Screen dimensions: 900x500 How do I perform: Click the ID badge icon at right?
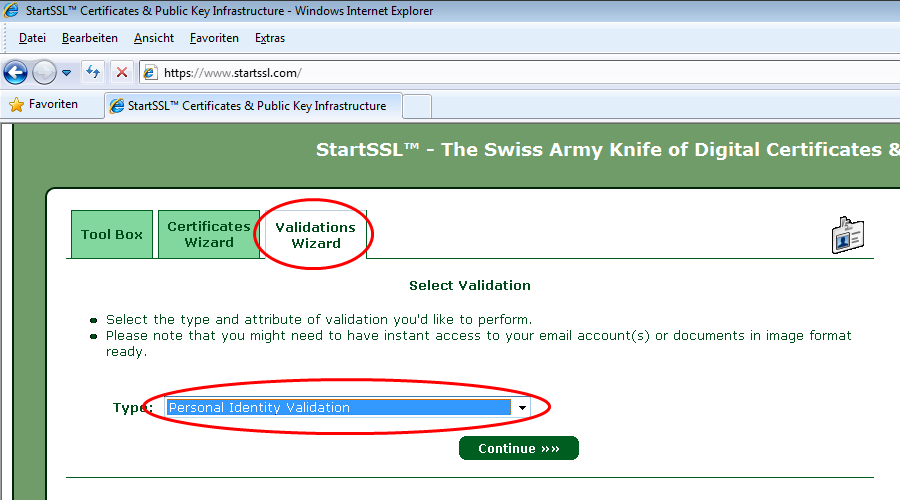coord(848,235)
